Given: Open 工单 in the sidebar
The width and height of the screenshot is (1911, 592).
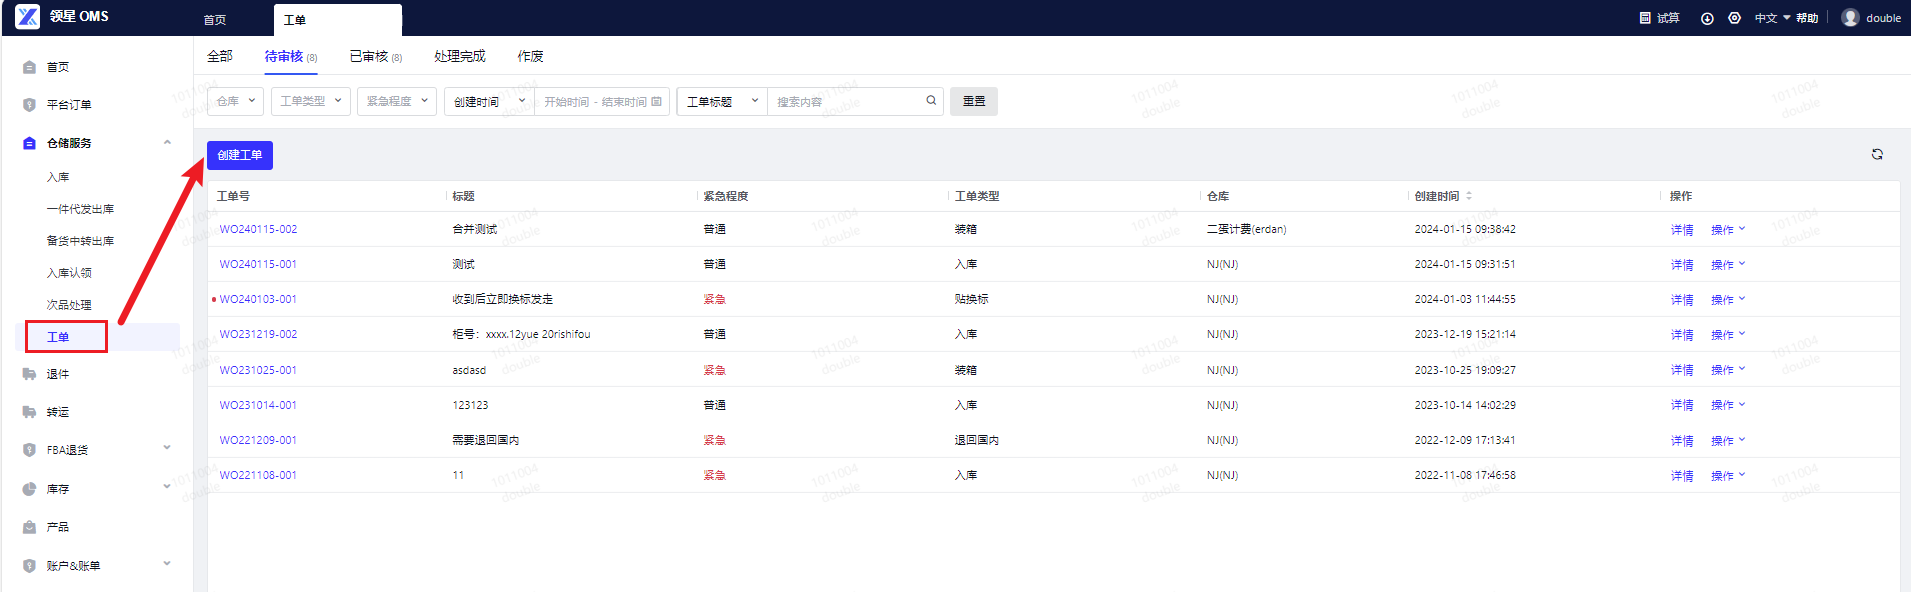Looking at the screenshot, I should 58,337.
